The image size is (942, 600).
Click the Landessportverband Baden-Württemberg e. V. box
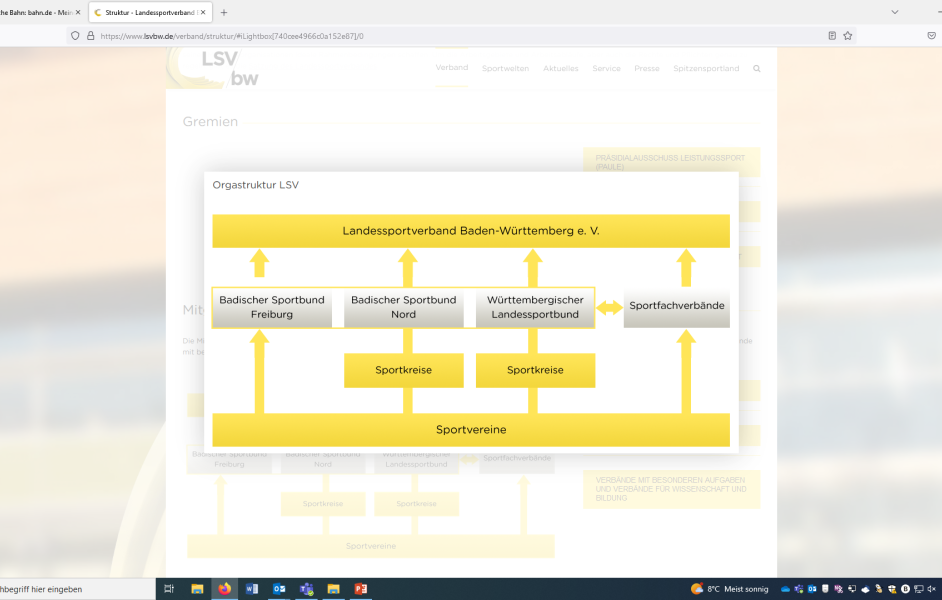pos(471,231)
